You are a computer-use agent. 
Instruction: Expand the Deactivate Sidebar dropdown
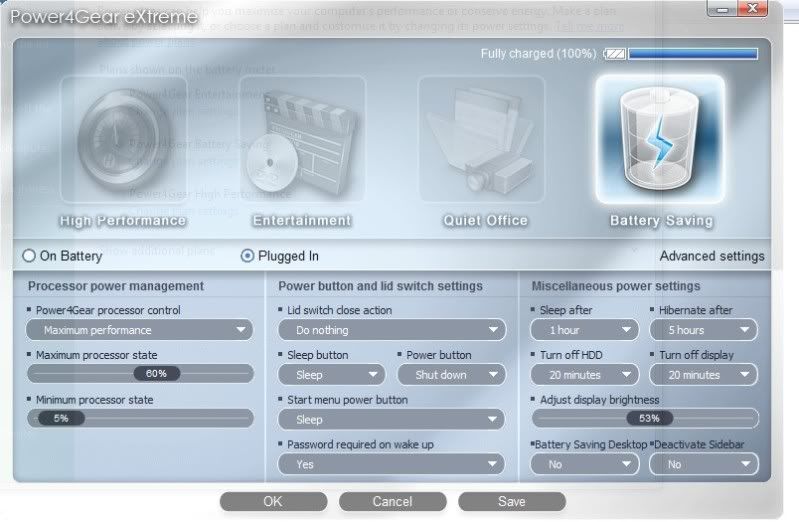[704, 464]
